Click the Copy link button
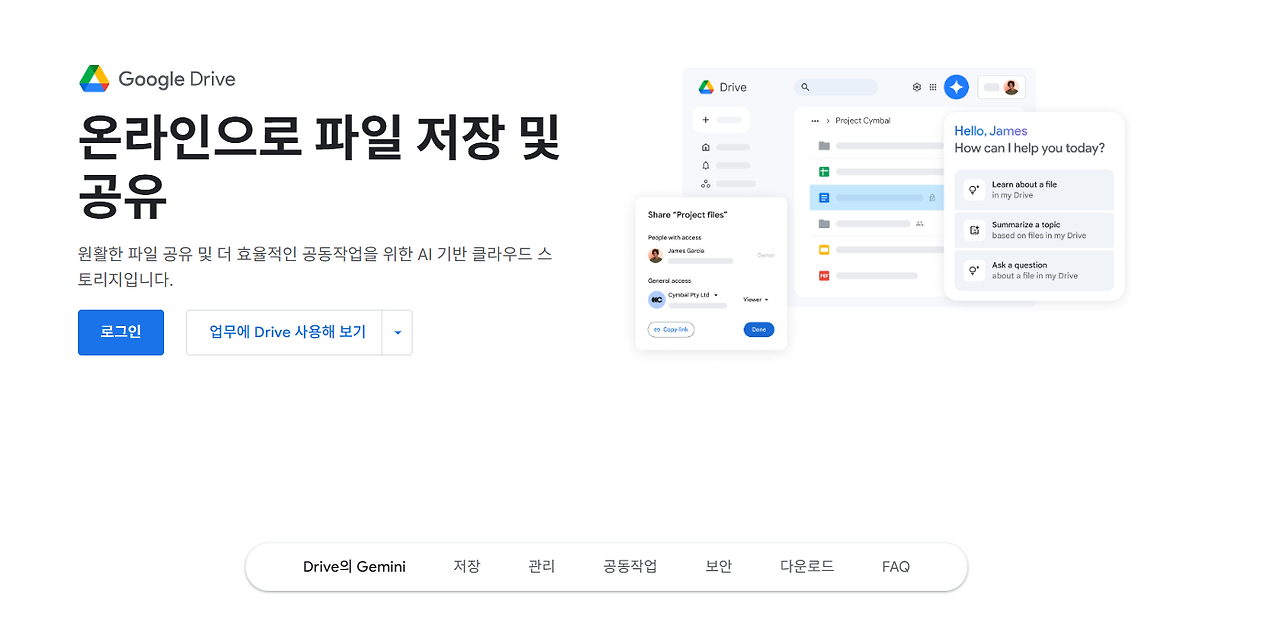 point(671,329)
